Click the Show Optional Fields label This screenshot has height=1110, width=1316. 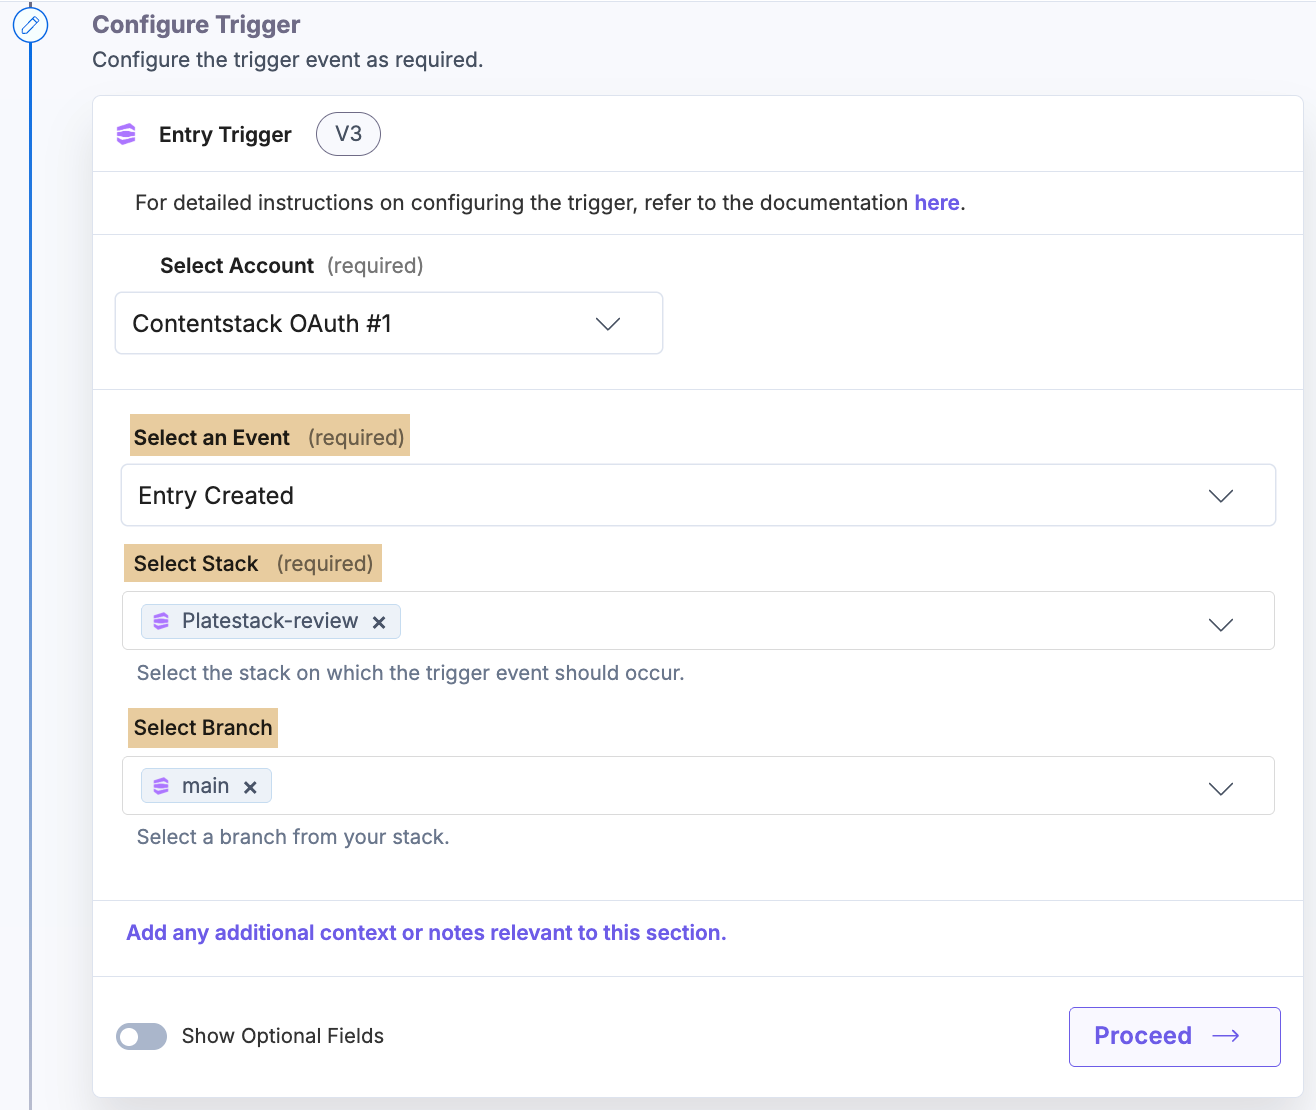283,1036
